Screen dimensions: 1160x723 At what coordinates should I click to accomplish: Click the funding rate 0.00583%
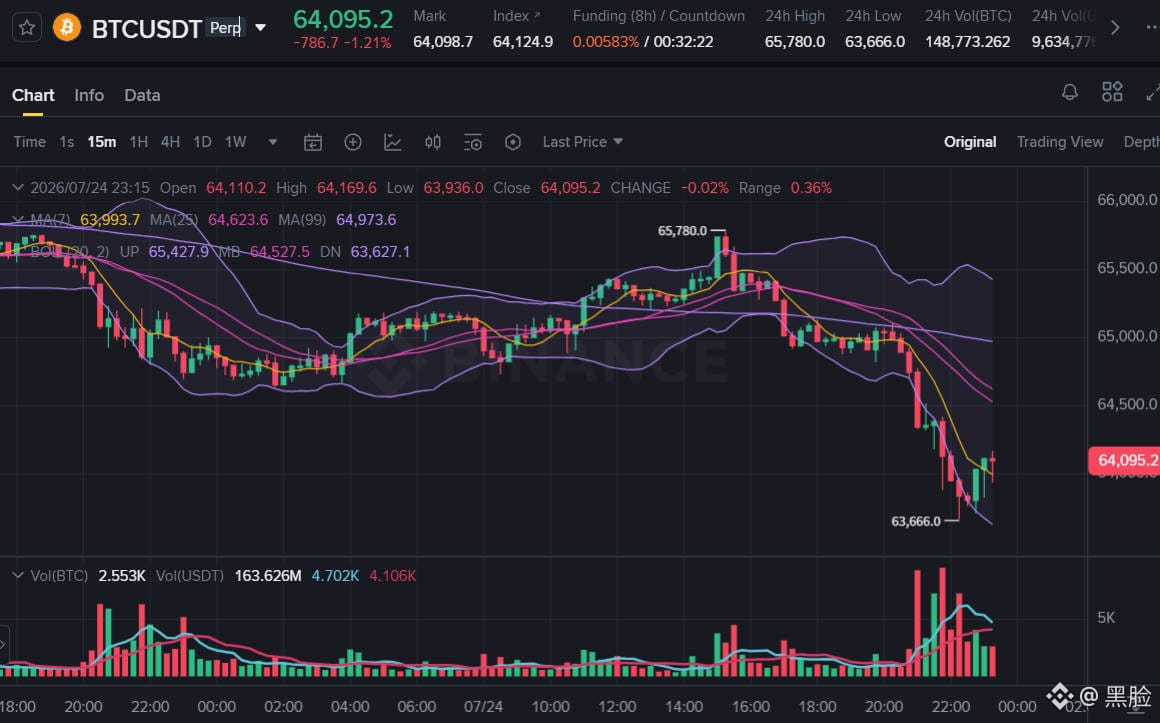[606, 42]
